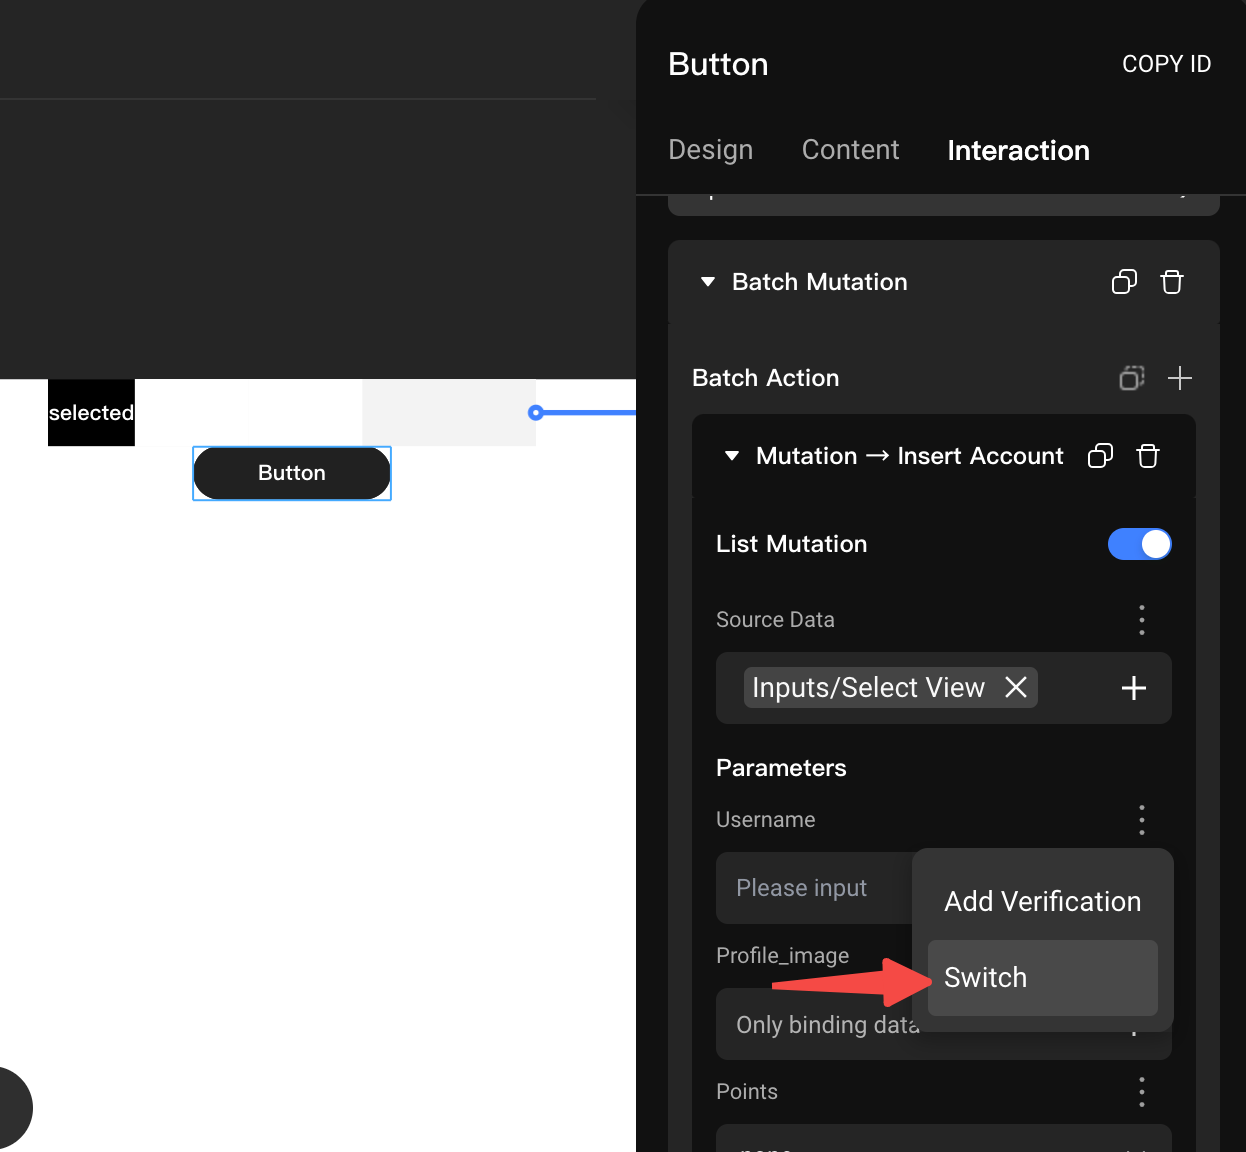Image resolution: width=1246 pixels, height=1152 pixels.
Task: Duplicate the Batch Mutation action
Action: coord(1124,282)
